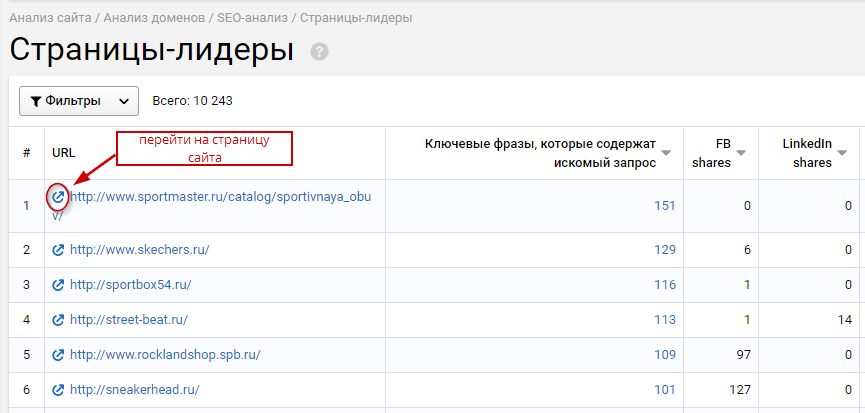Click FB shares value 127

point(739,390)
